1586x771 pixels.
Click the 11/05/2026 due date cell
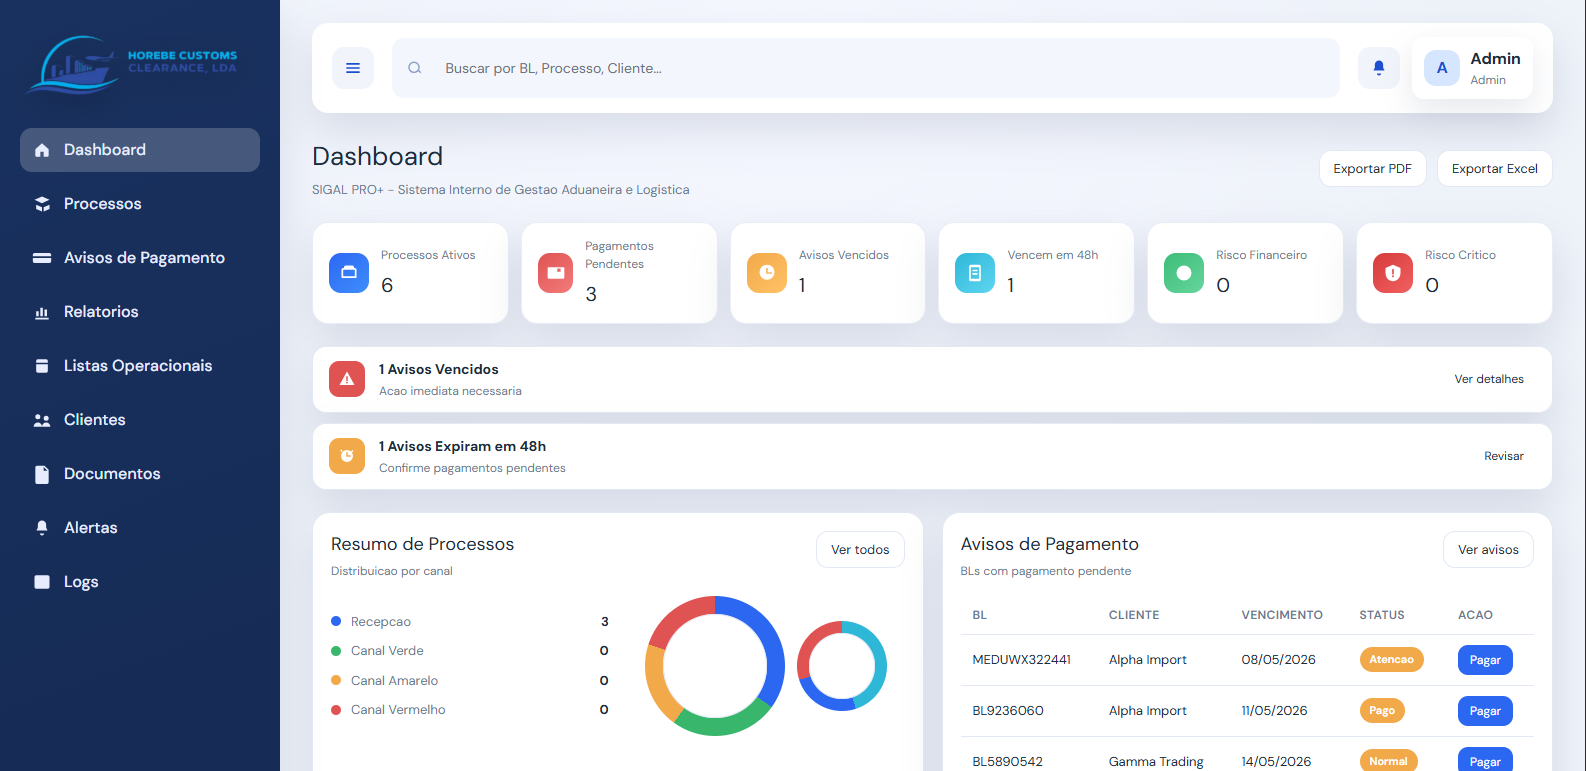pos(1274,711)
